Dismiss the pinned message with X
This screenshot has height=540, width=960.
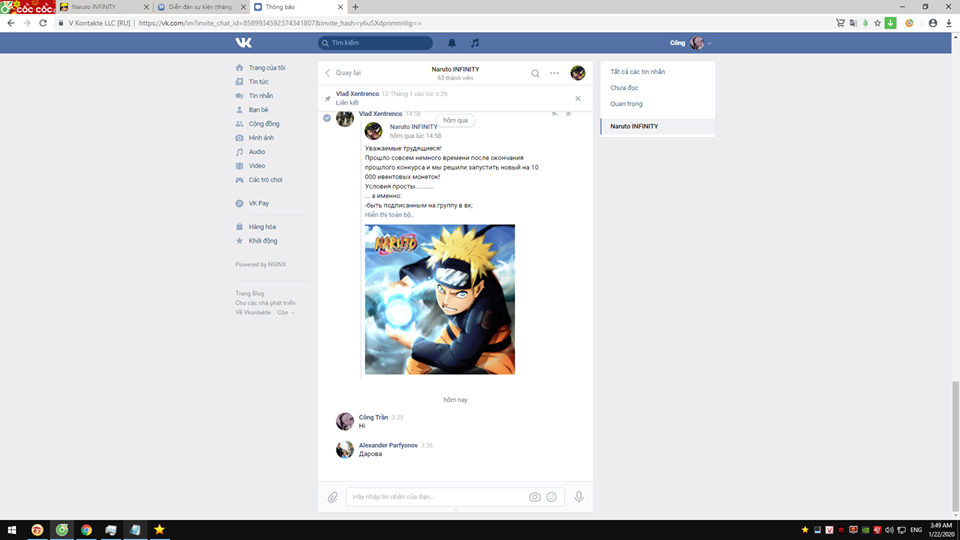point(578,98)
